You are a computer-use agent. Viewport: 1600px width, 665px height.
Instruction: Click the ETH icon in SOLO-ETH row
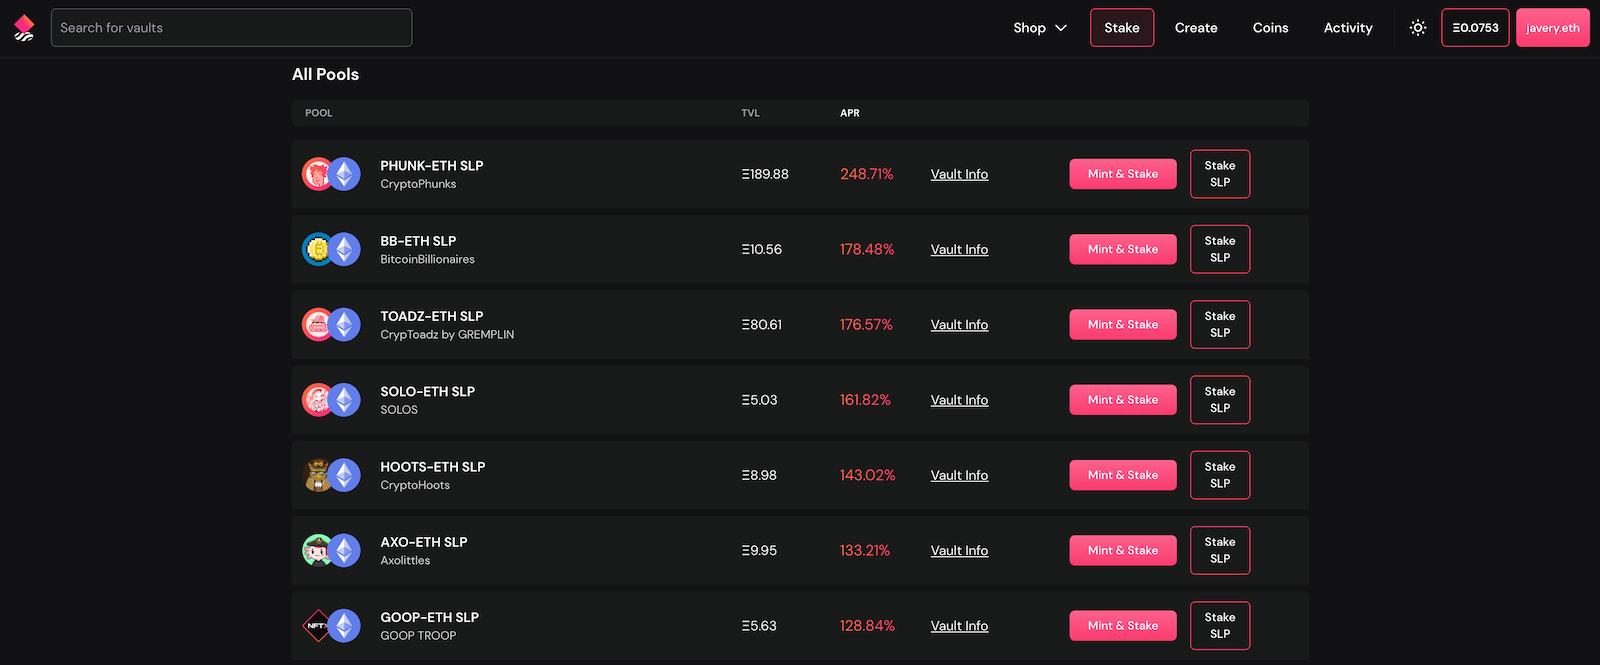coord(345,400)
